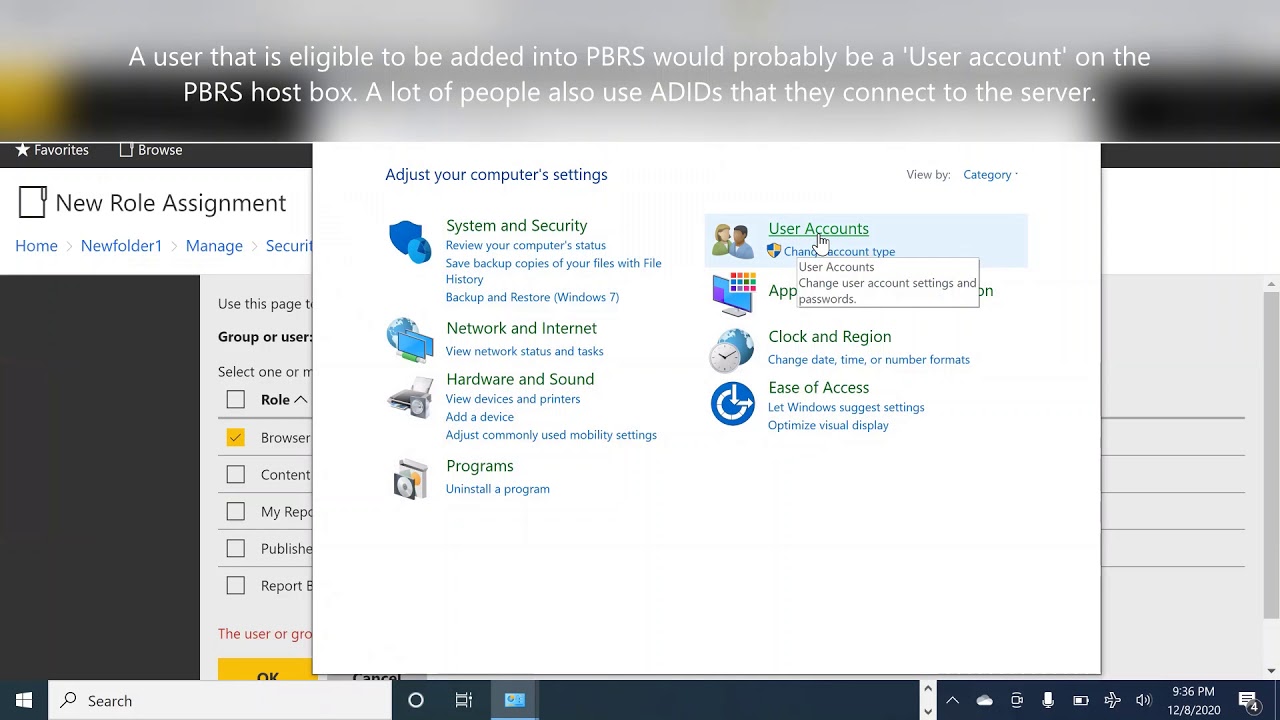
Task: Open the System and Security category
Action: (516, 226)
